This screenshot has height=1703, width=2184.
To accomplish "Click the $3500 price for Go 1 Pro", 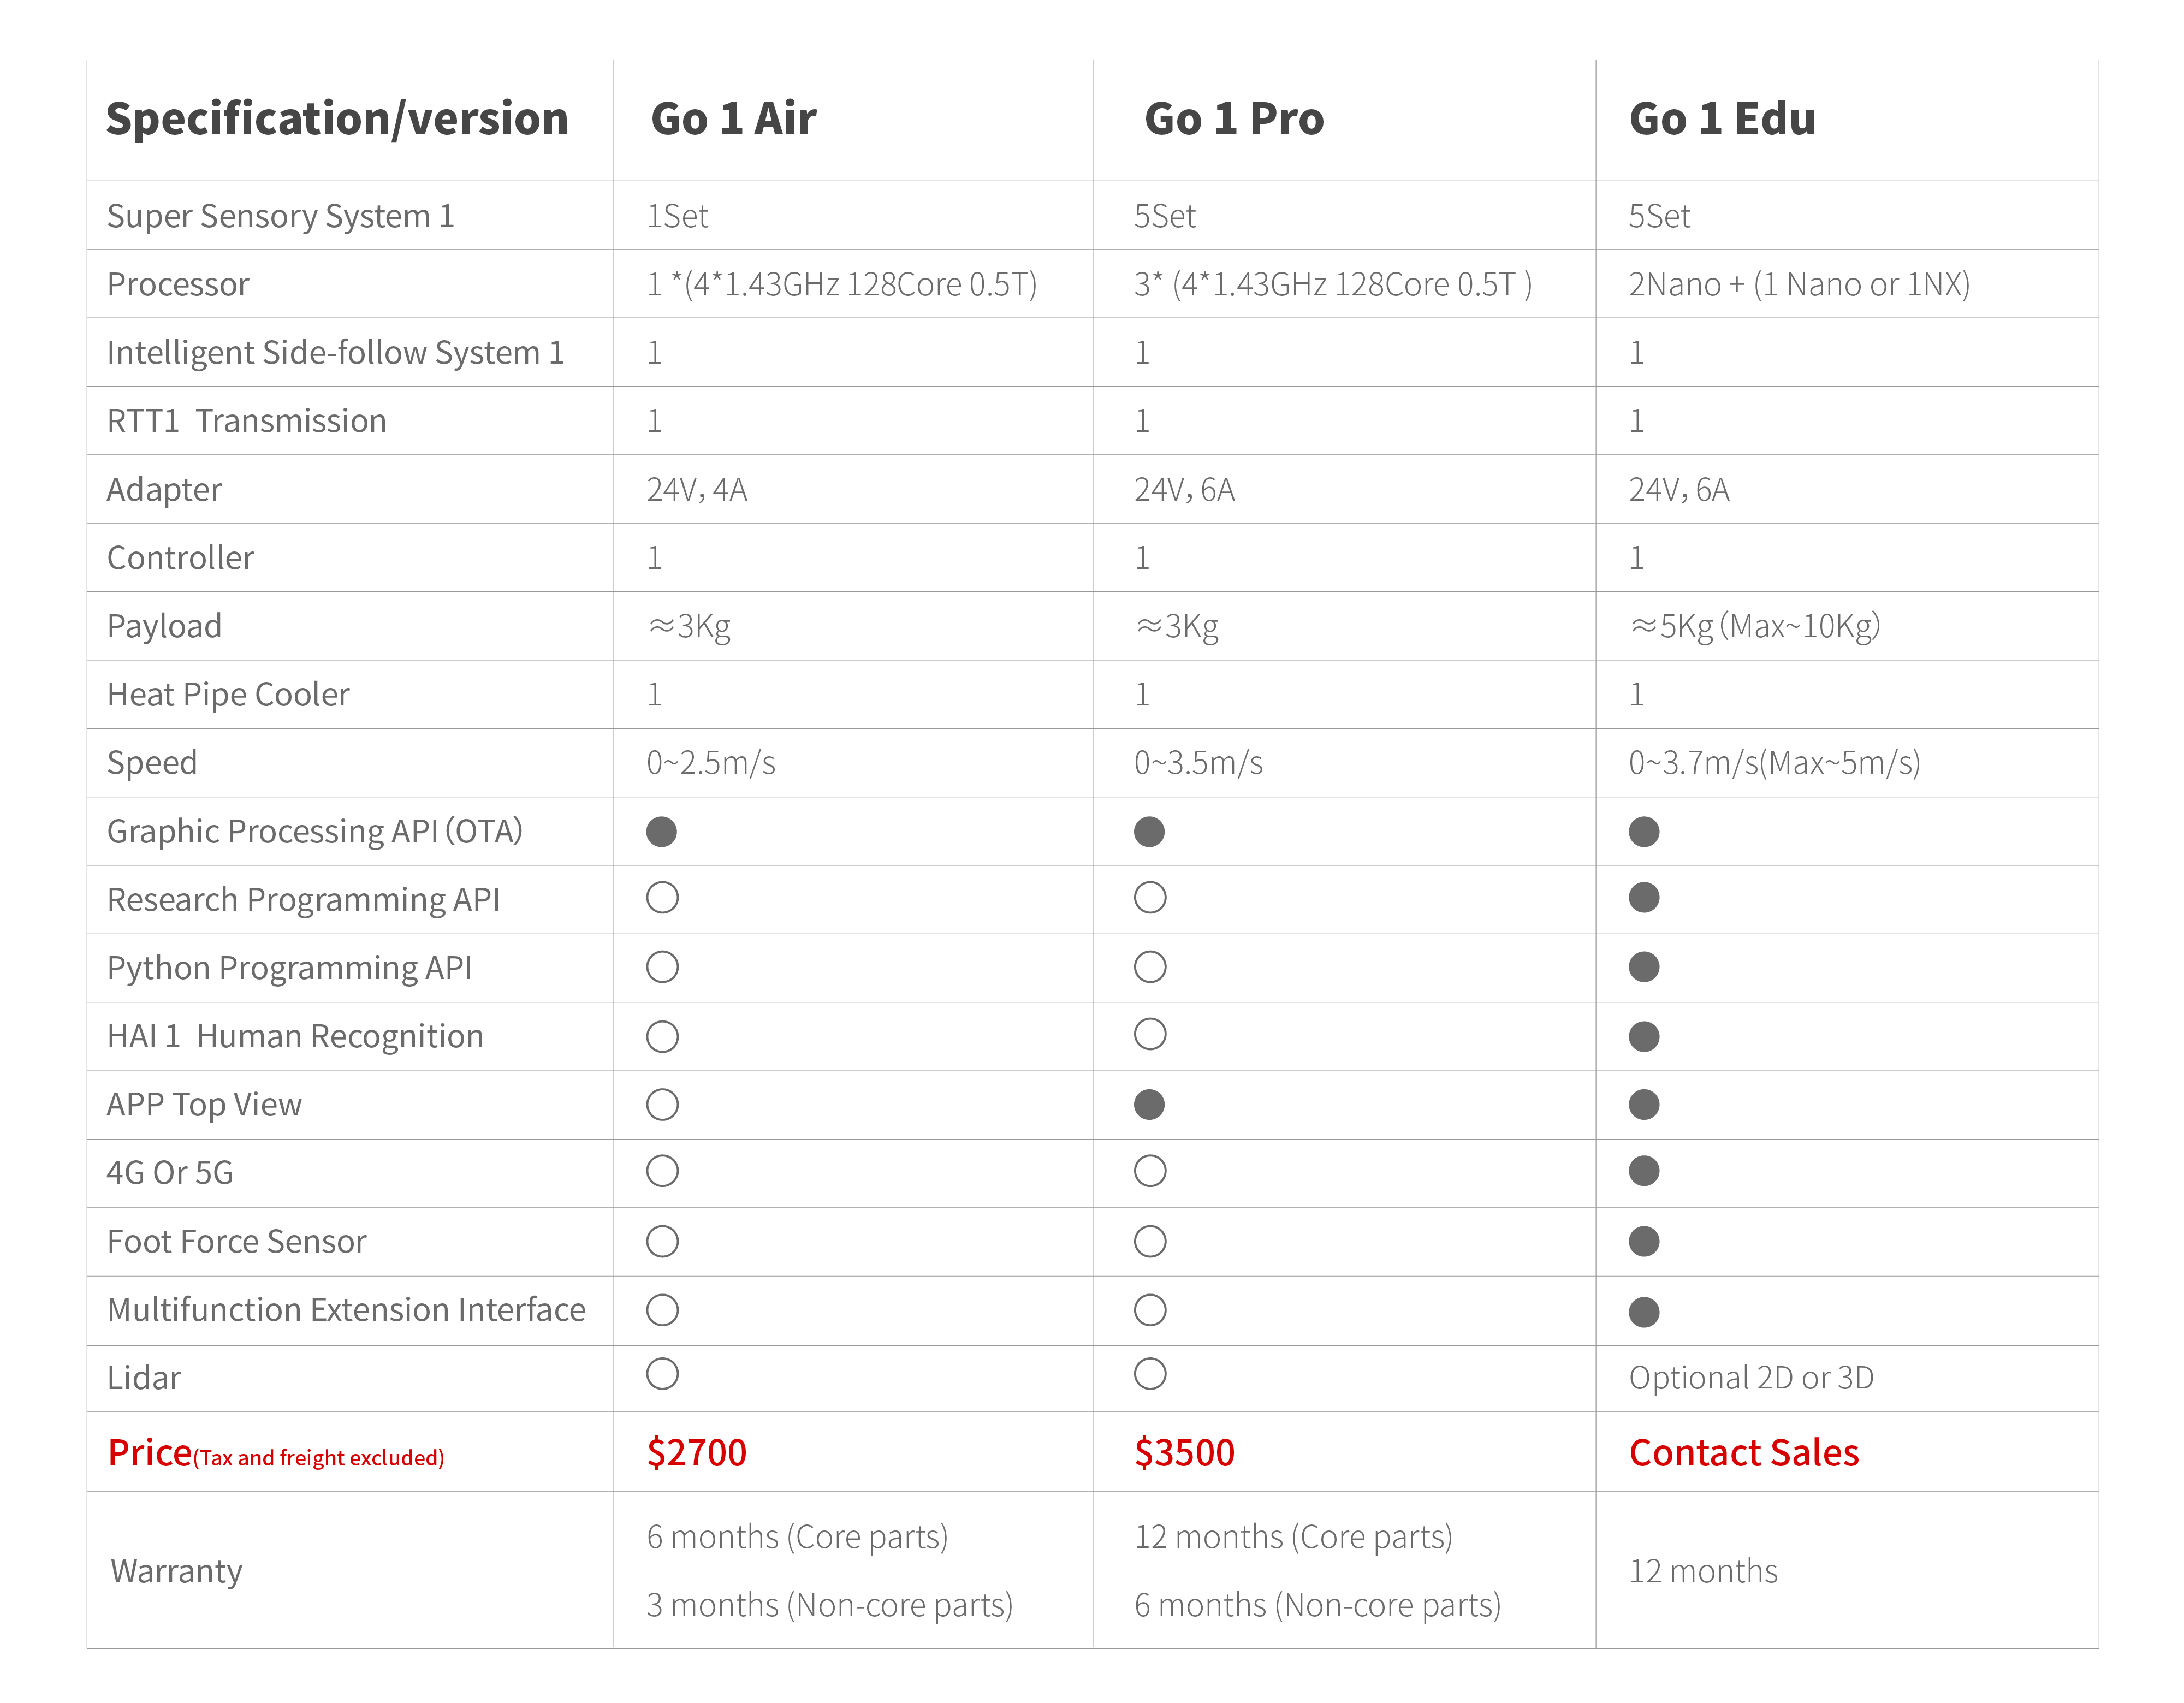I will tap(1184, 1452).
